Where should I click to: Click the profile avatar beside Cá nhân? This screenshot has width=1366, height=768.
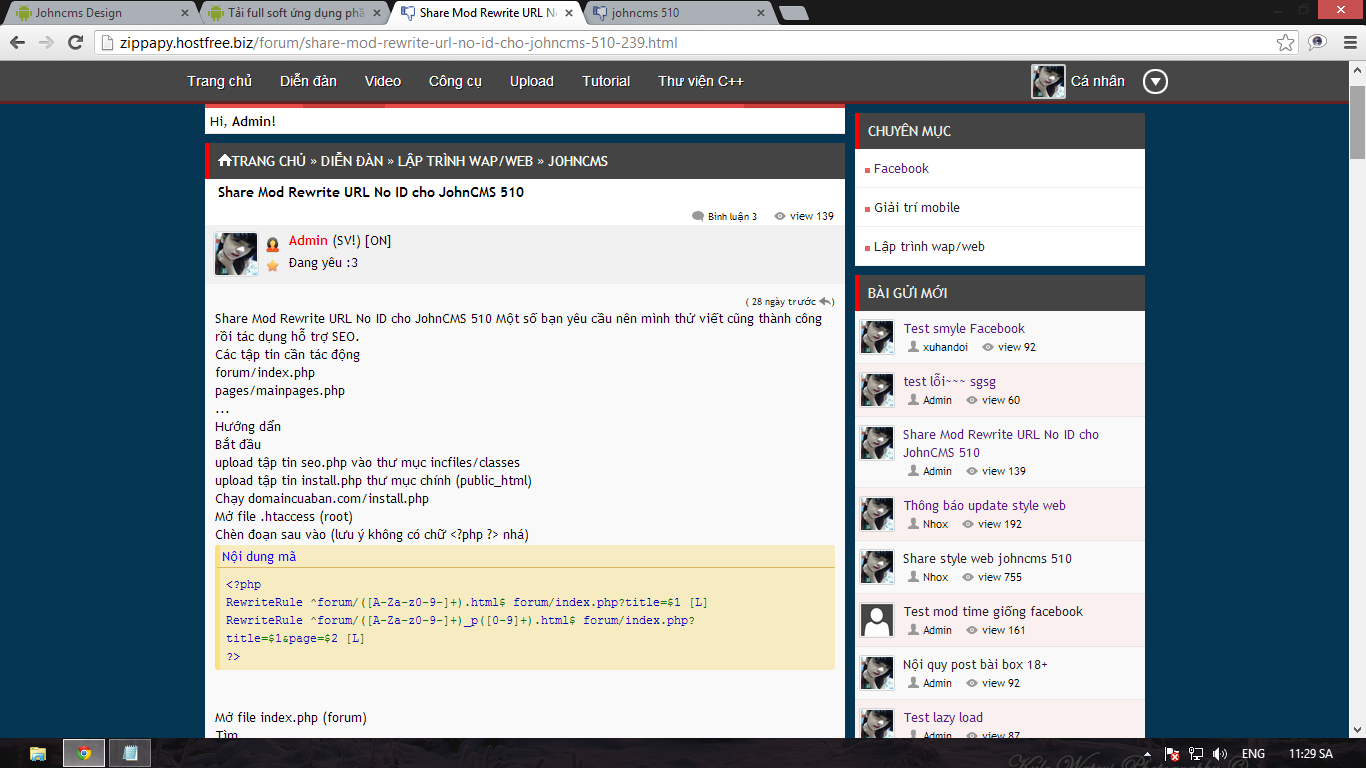point(1048,82)
